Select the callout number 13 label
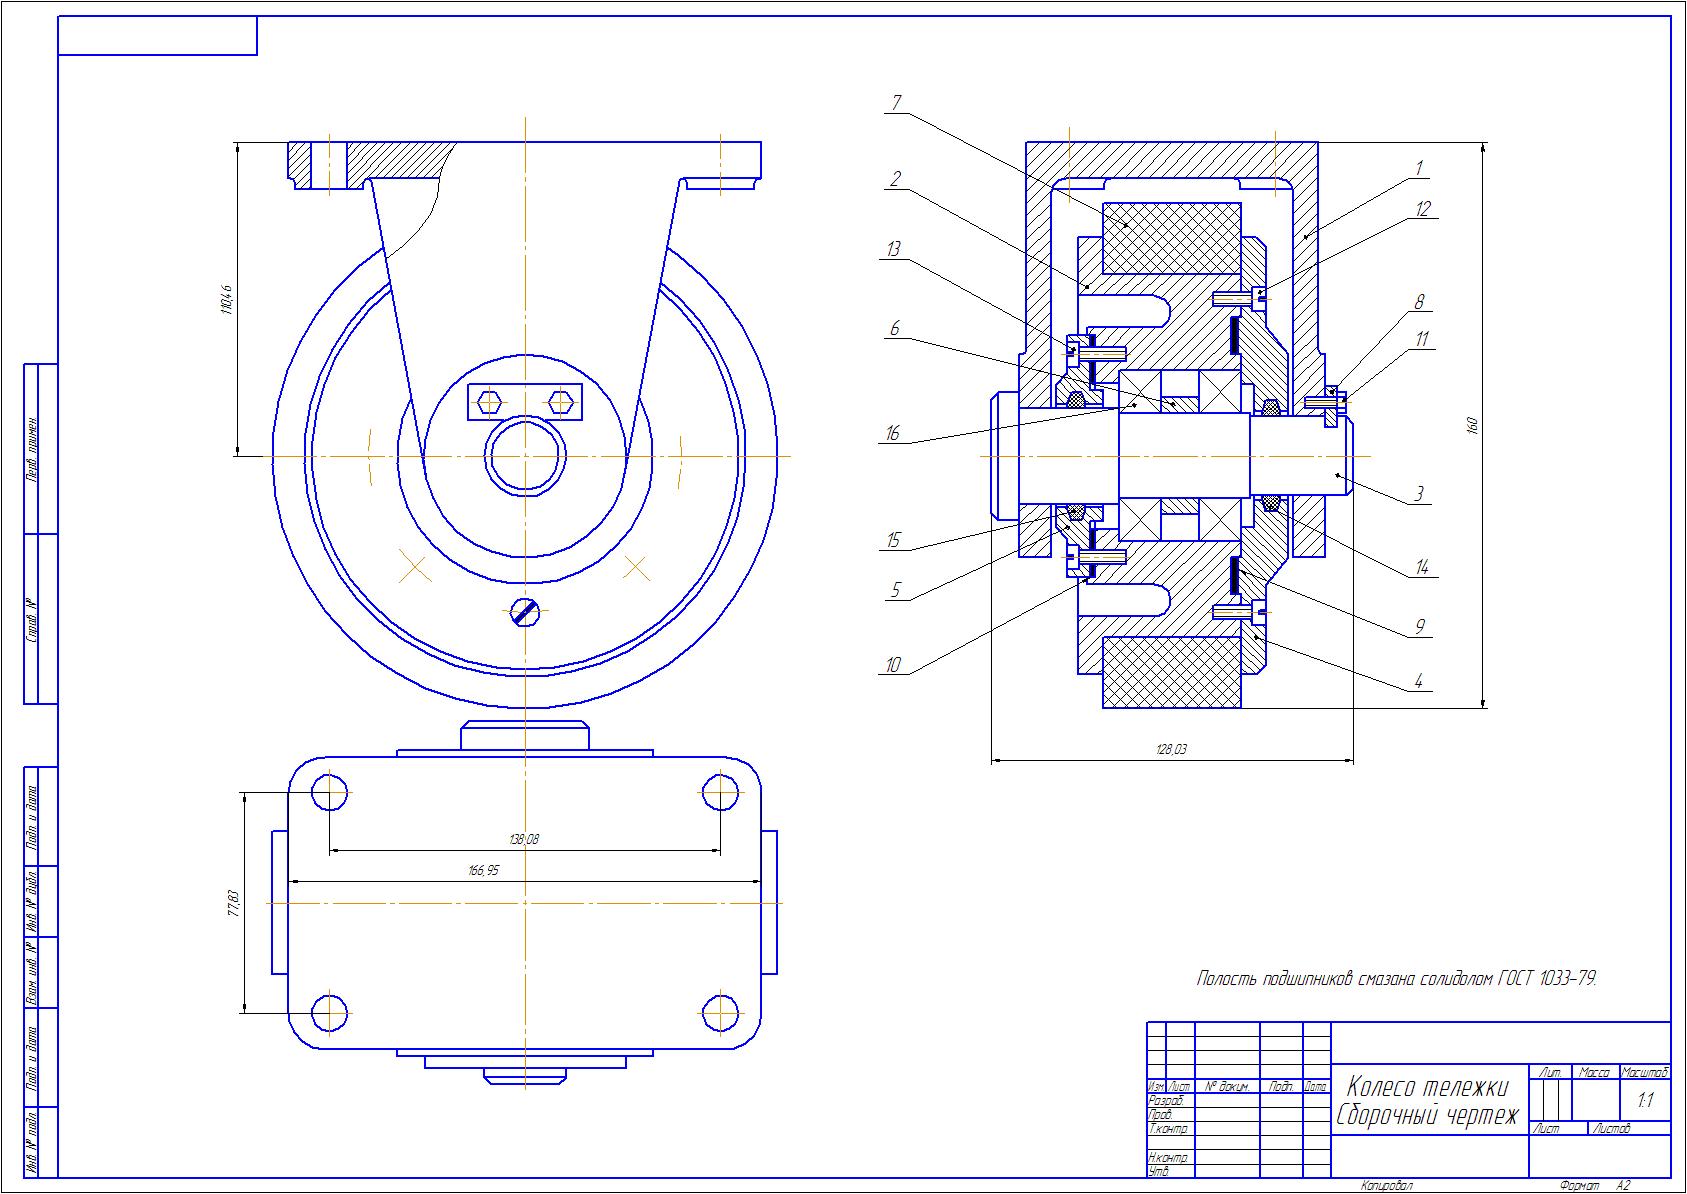This screenshot has height=1194, width=1687. (893, 249)
